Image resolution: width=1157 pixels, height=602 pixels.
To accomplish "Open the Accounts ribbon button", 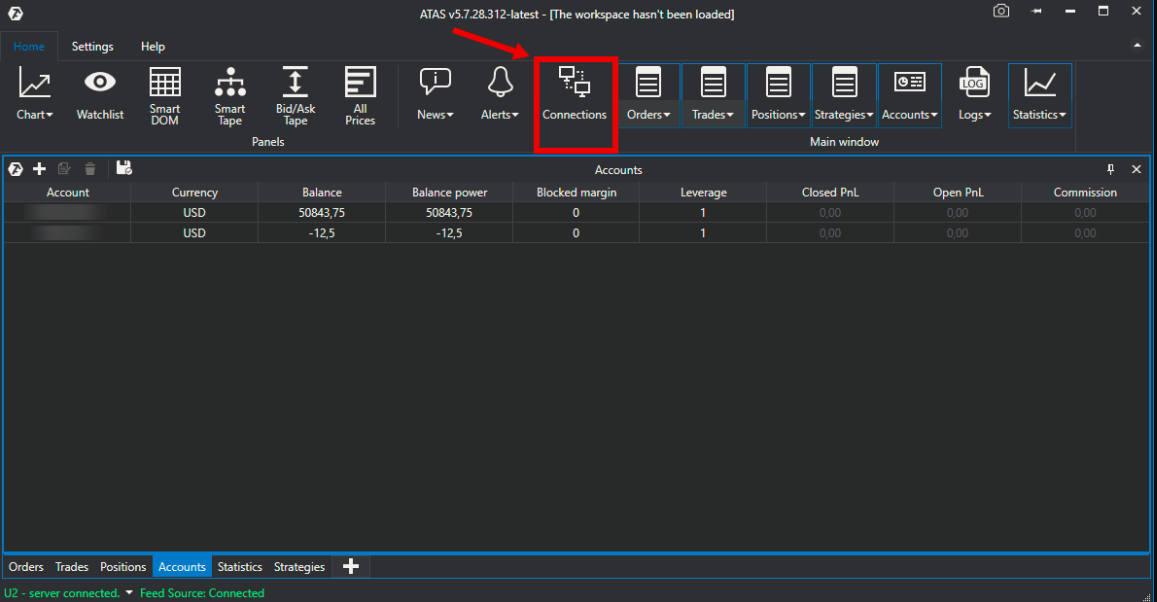I will tap(909, 94).
